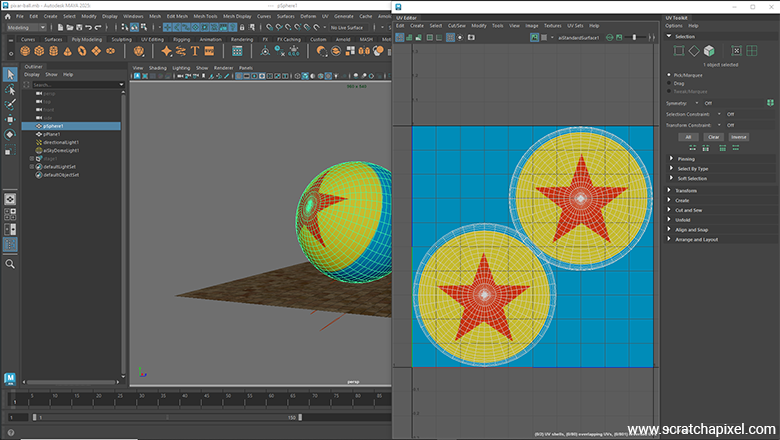
Task: Toggle the grid display icon in UV Editor toolbar
Action: (450, 37)
